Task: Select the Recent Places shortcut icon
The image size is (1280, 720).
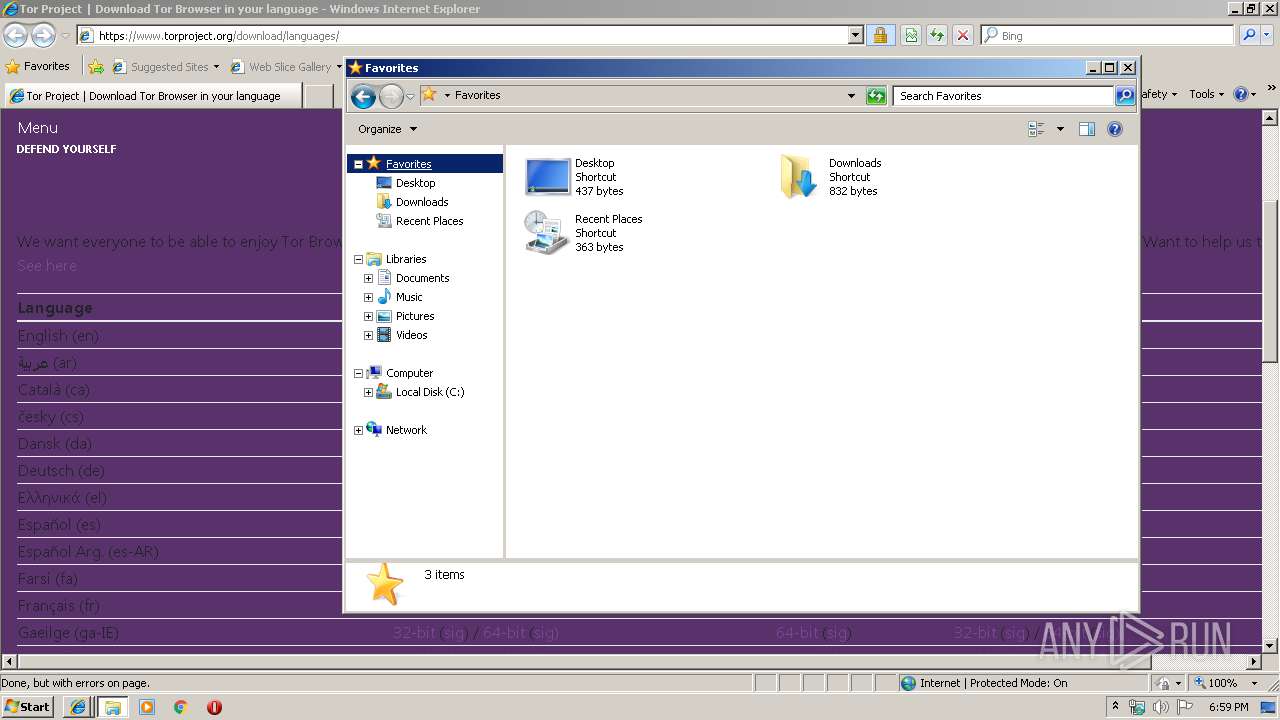Action: click(546, 232)
